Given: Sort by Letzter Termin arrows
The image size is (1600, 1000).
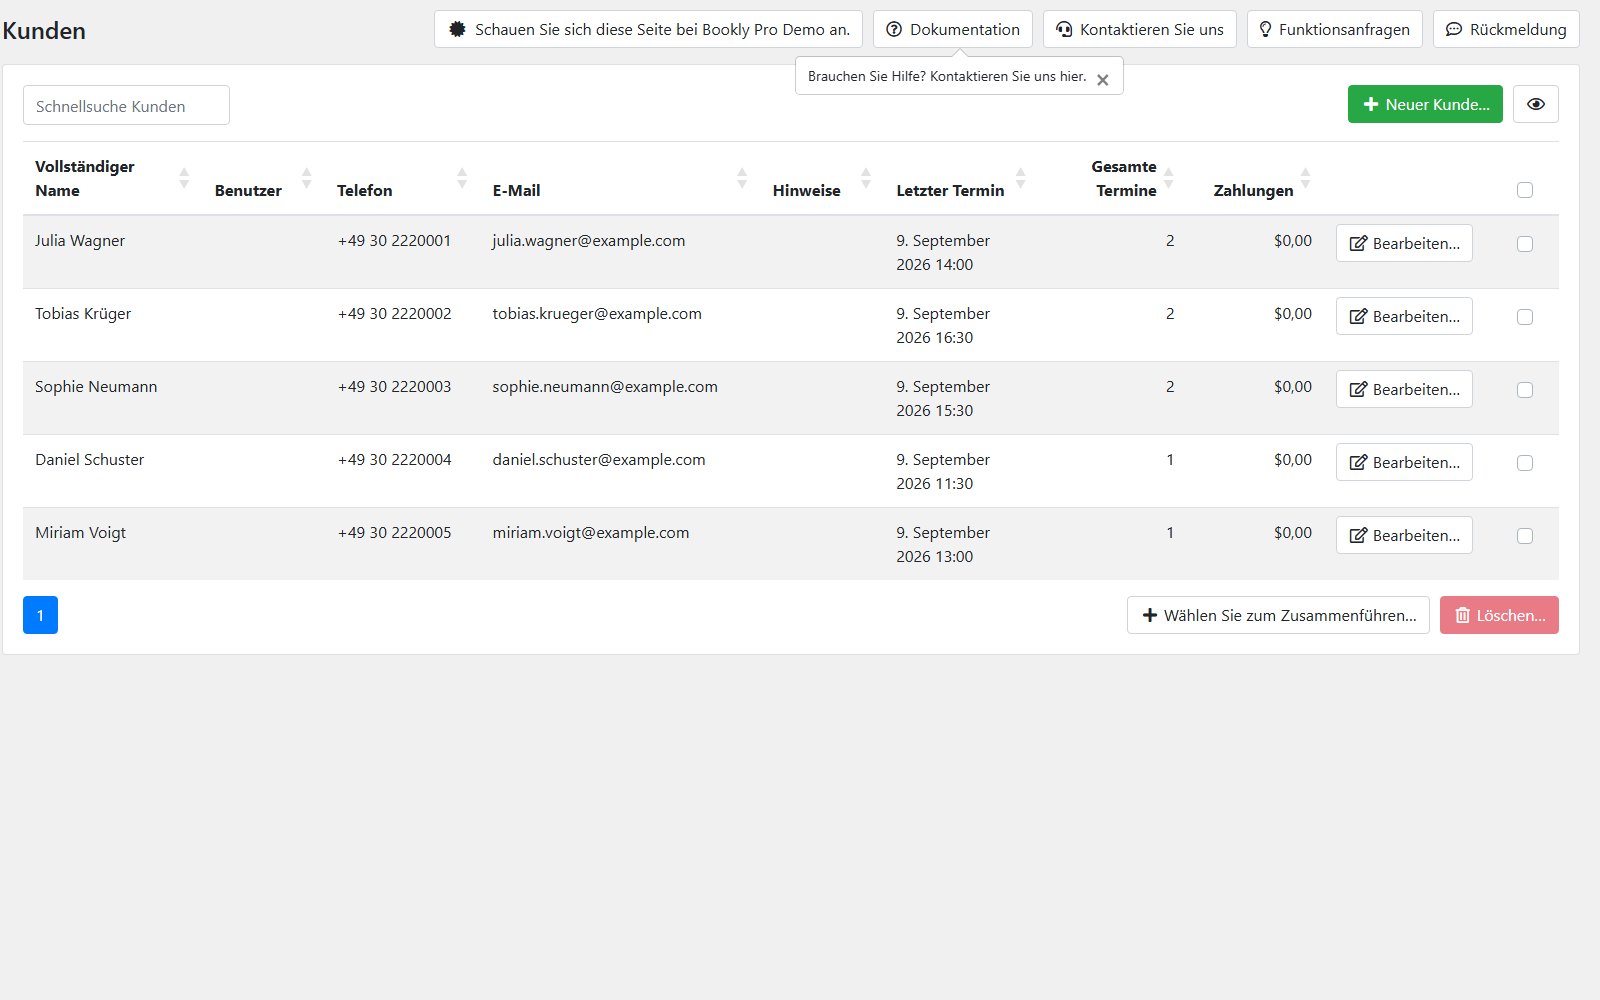Looking at the screenshot, I should [x=1021, y=178].
